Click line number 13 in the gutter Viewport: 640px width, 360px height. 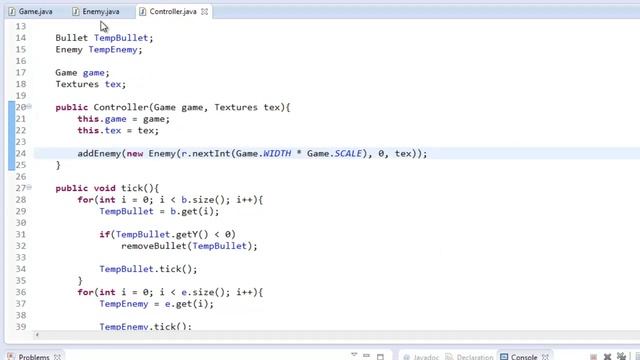(20, 26)
